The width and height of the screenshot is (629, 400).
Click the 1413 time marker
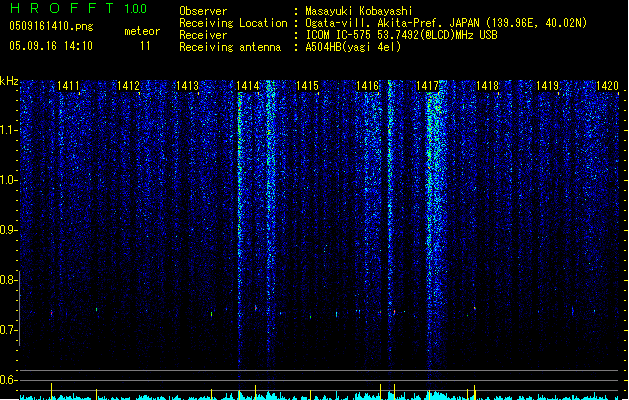[x=188, y=86]
